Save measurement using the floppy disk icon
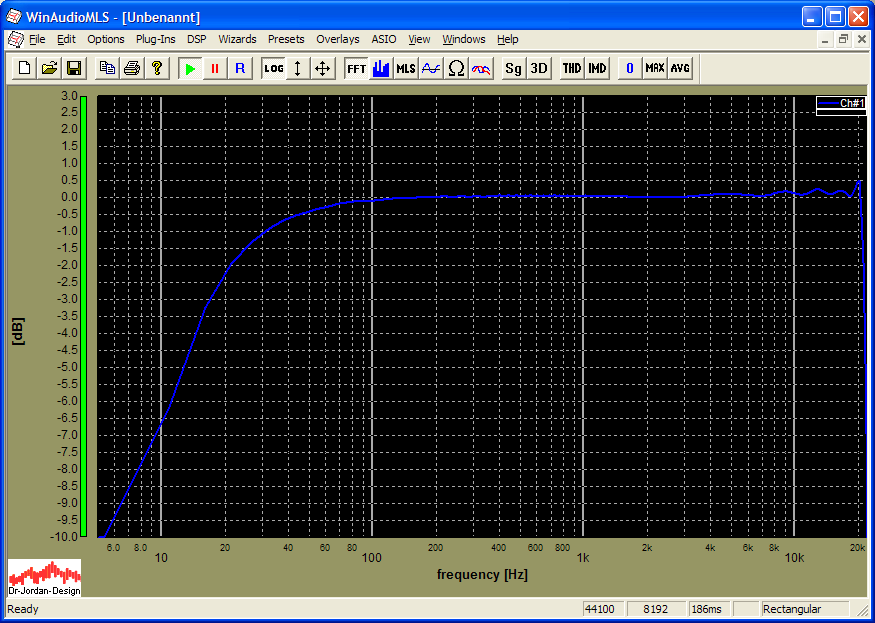Screen dimensions: 875x623 click(74, 68)
